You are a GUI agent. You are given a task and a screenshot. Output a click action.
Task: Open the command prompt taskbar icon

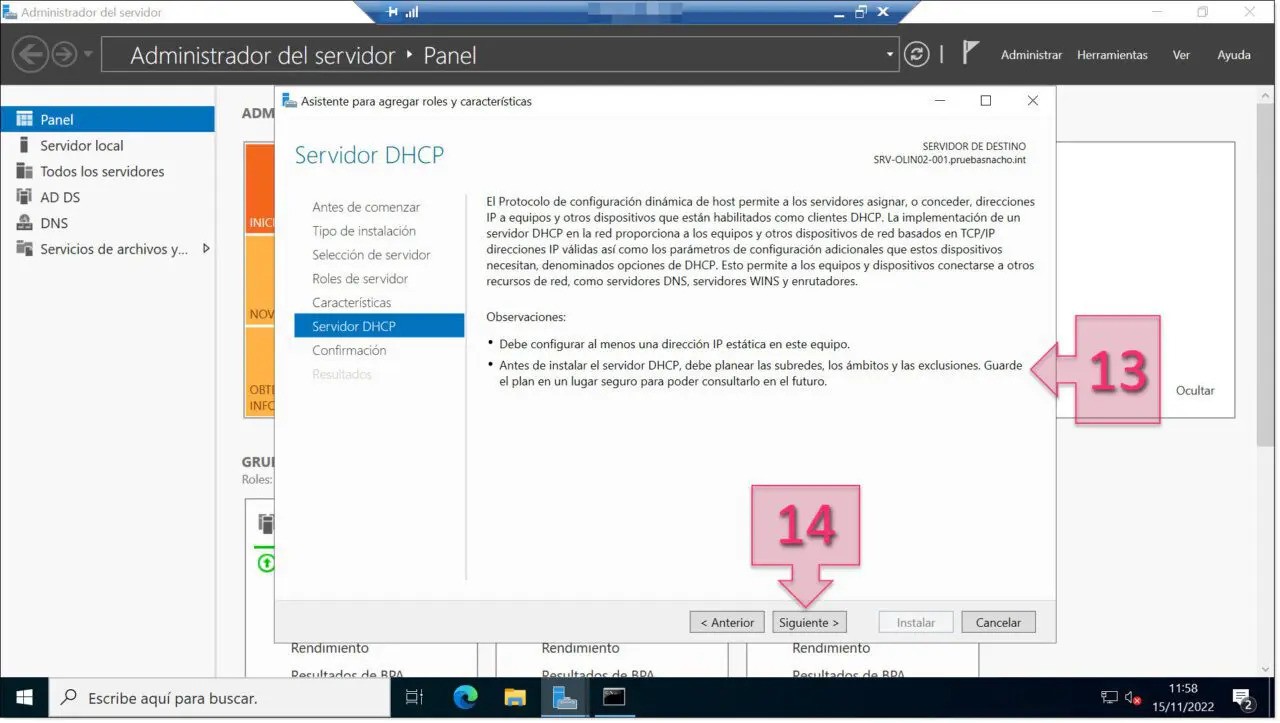[614, 697]
